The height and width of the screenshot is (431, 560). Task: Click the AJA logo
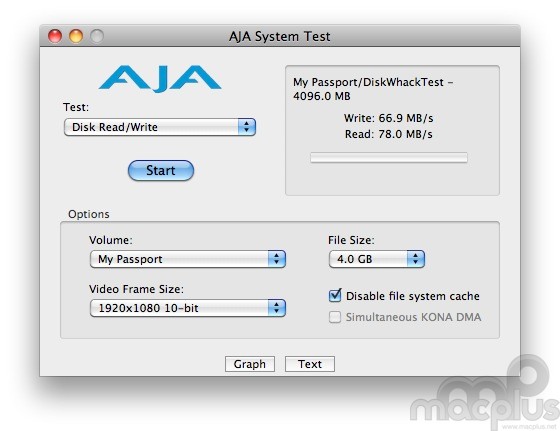pyautogui.click(x=160, y=79)
